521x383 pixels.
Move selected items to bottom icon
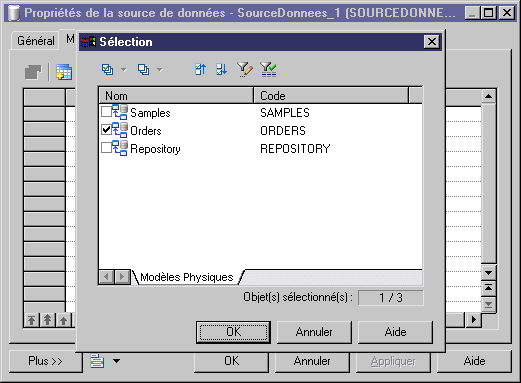coord(222,69)
